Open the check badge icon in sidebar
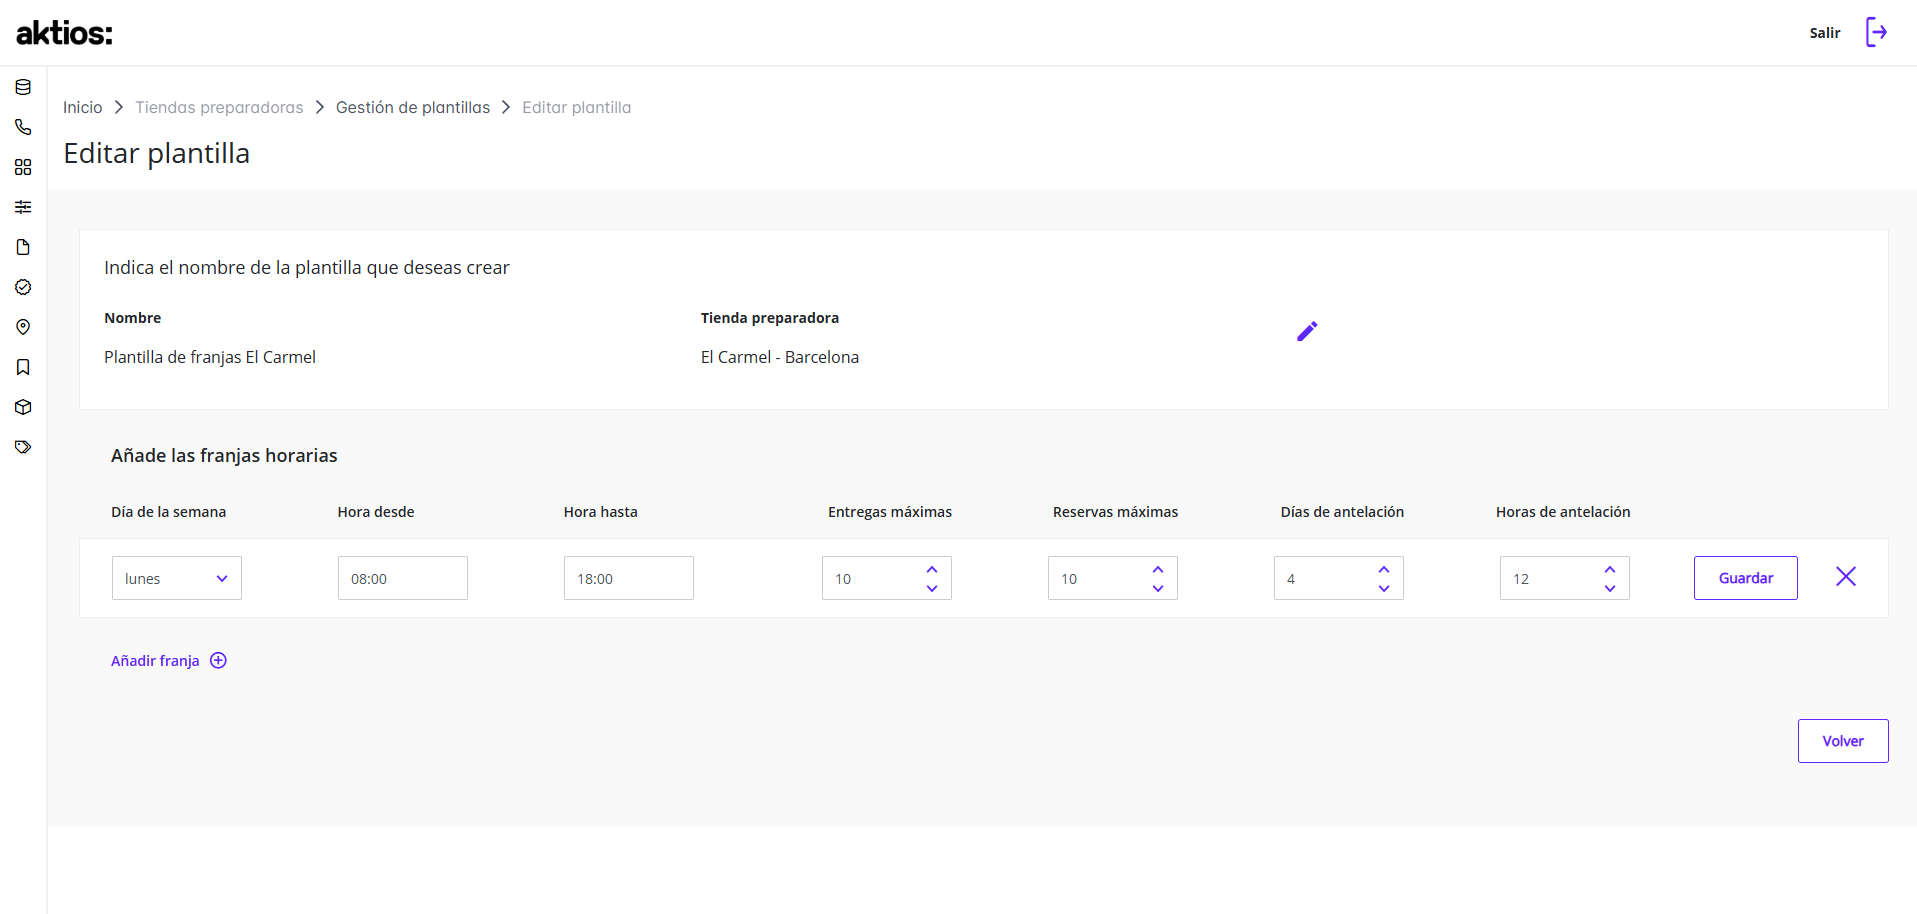Screen dimensions: 1917x914 click(x=23, y=287)
